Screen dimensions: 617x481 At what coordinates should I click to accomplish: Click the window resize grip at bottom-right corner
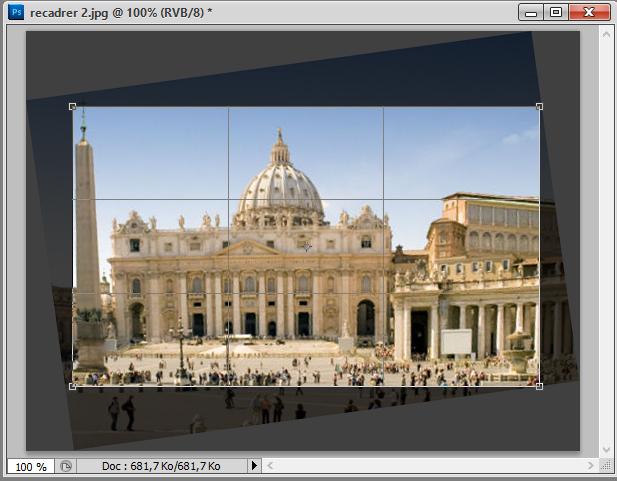[607, 467]
